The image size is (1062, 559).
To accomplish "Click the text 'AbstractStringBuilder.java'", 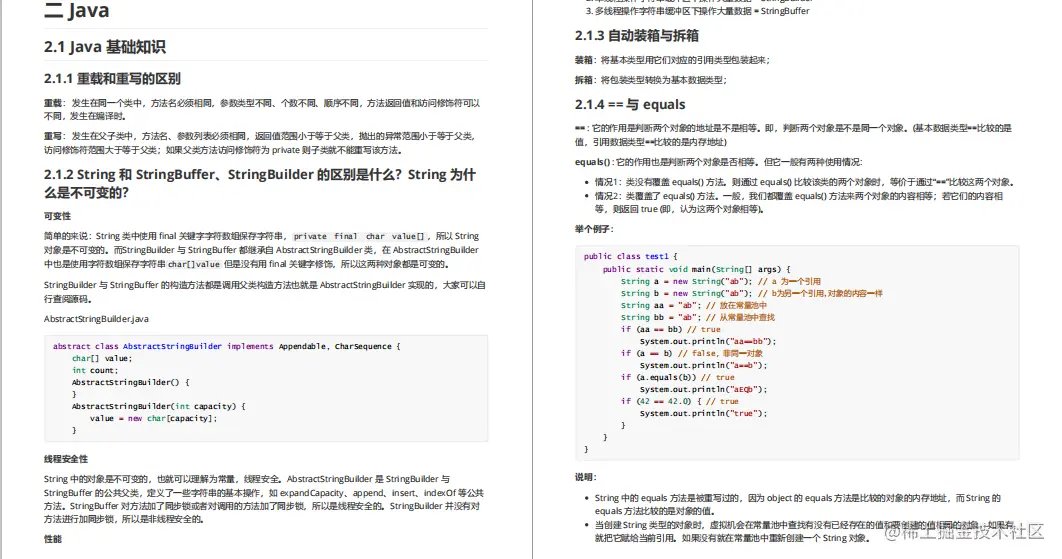I will [x=96, y=319].
